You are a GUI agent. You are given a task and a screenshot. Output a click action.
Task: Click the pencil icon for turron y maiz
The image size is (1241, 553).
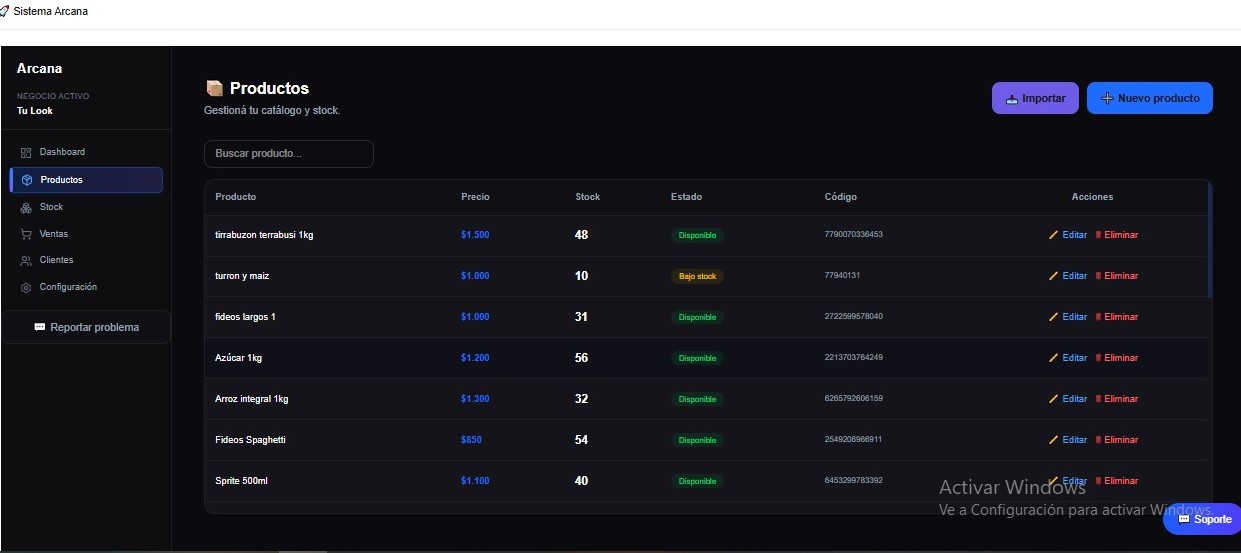coord(1053,276)
